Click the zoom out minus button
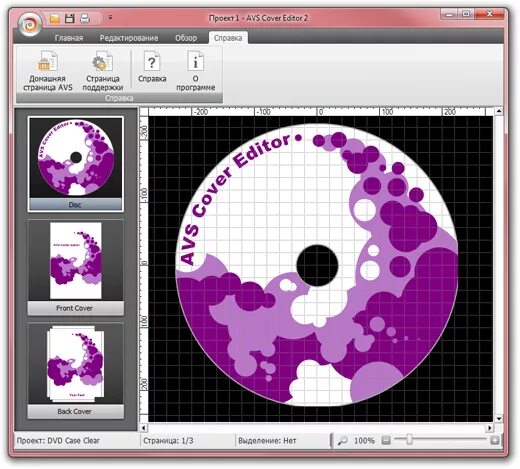Viewport: 520px width, 469px height. pyautogui.click(x=386, y=440)
